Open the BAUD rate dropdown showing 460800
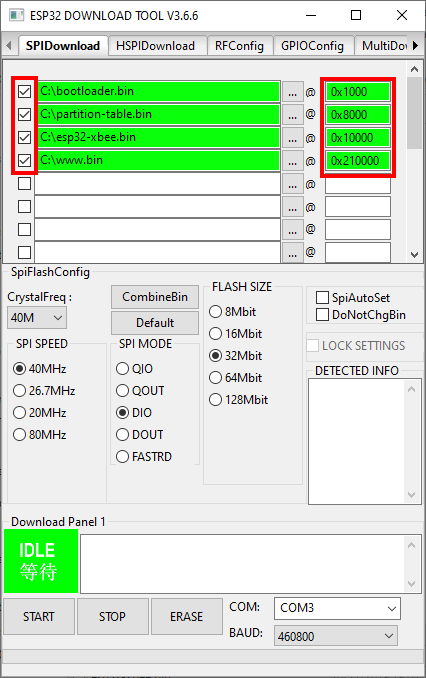 [336, 636]
